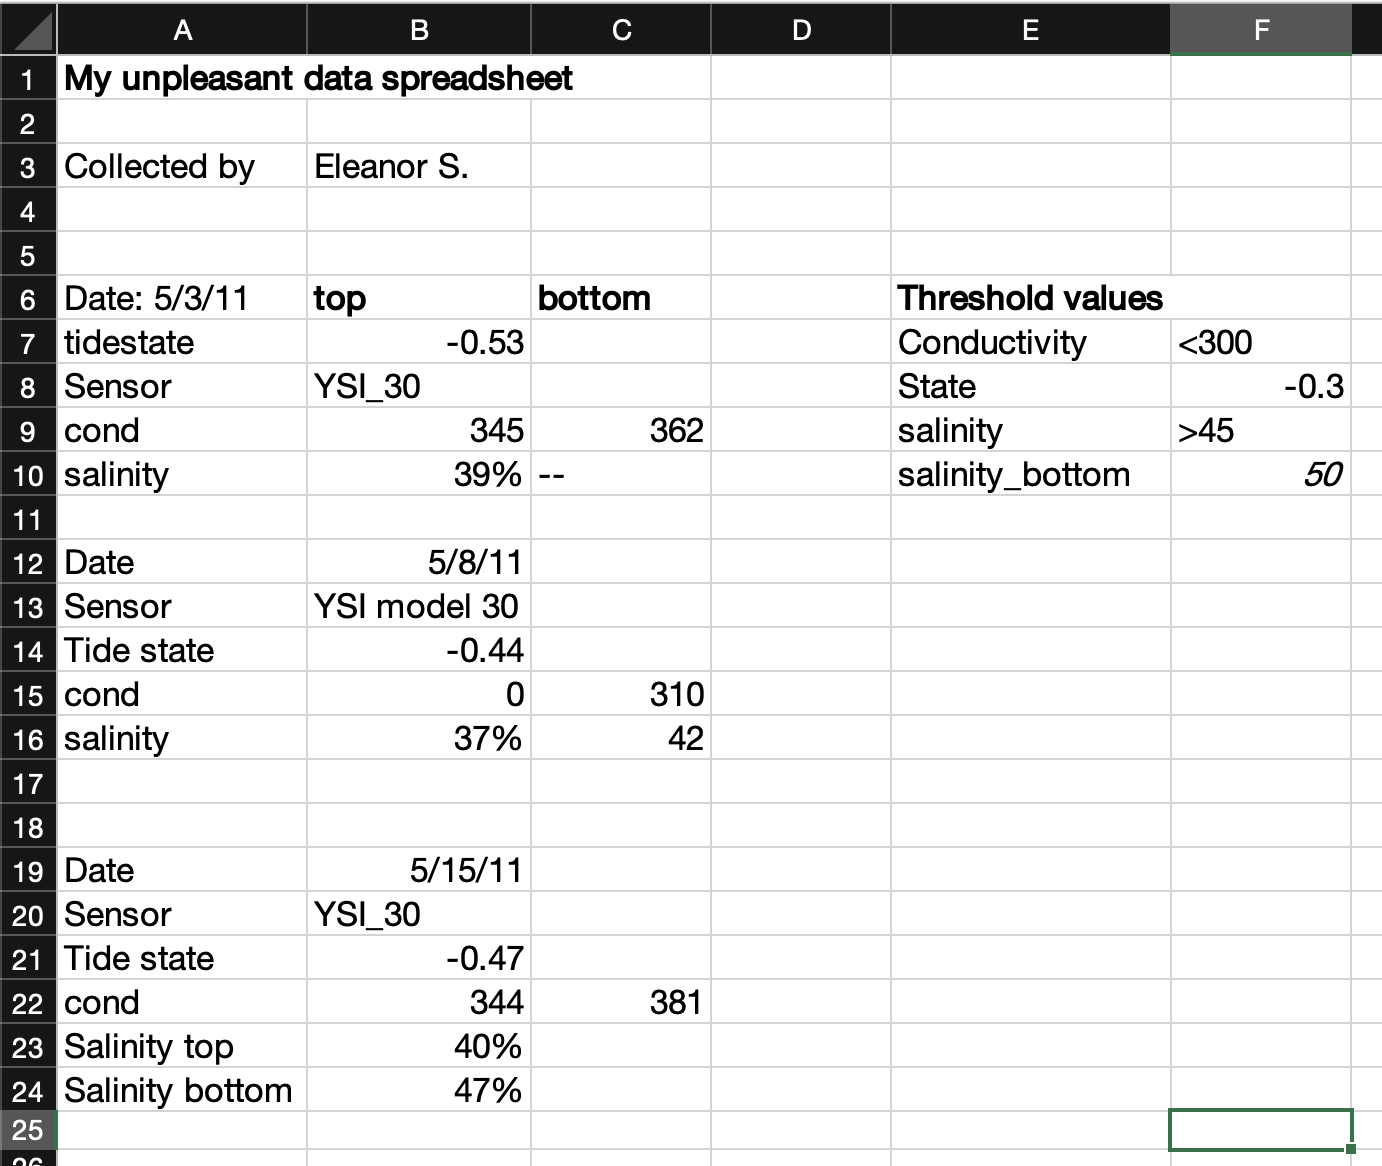Select the 'Conductivity' threshold label cell
The width and height of the screenshot is (1382, 1166).
pos(1028,342)
